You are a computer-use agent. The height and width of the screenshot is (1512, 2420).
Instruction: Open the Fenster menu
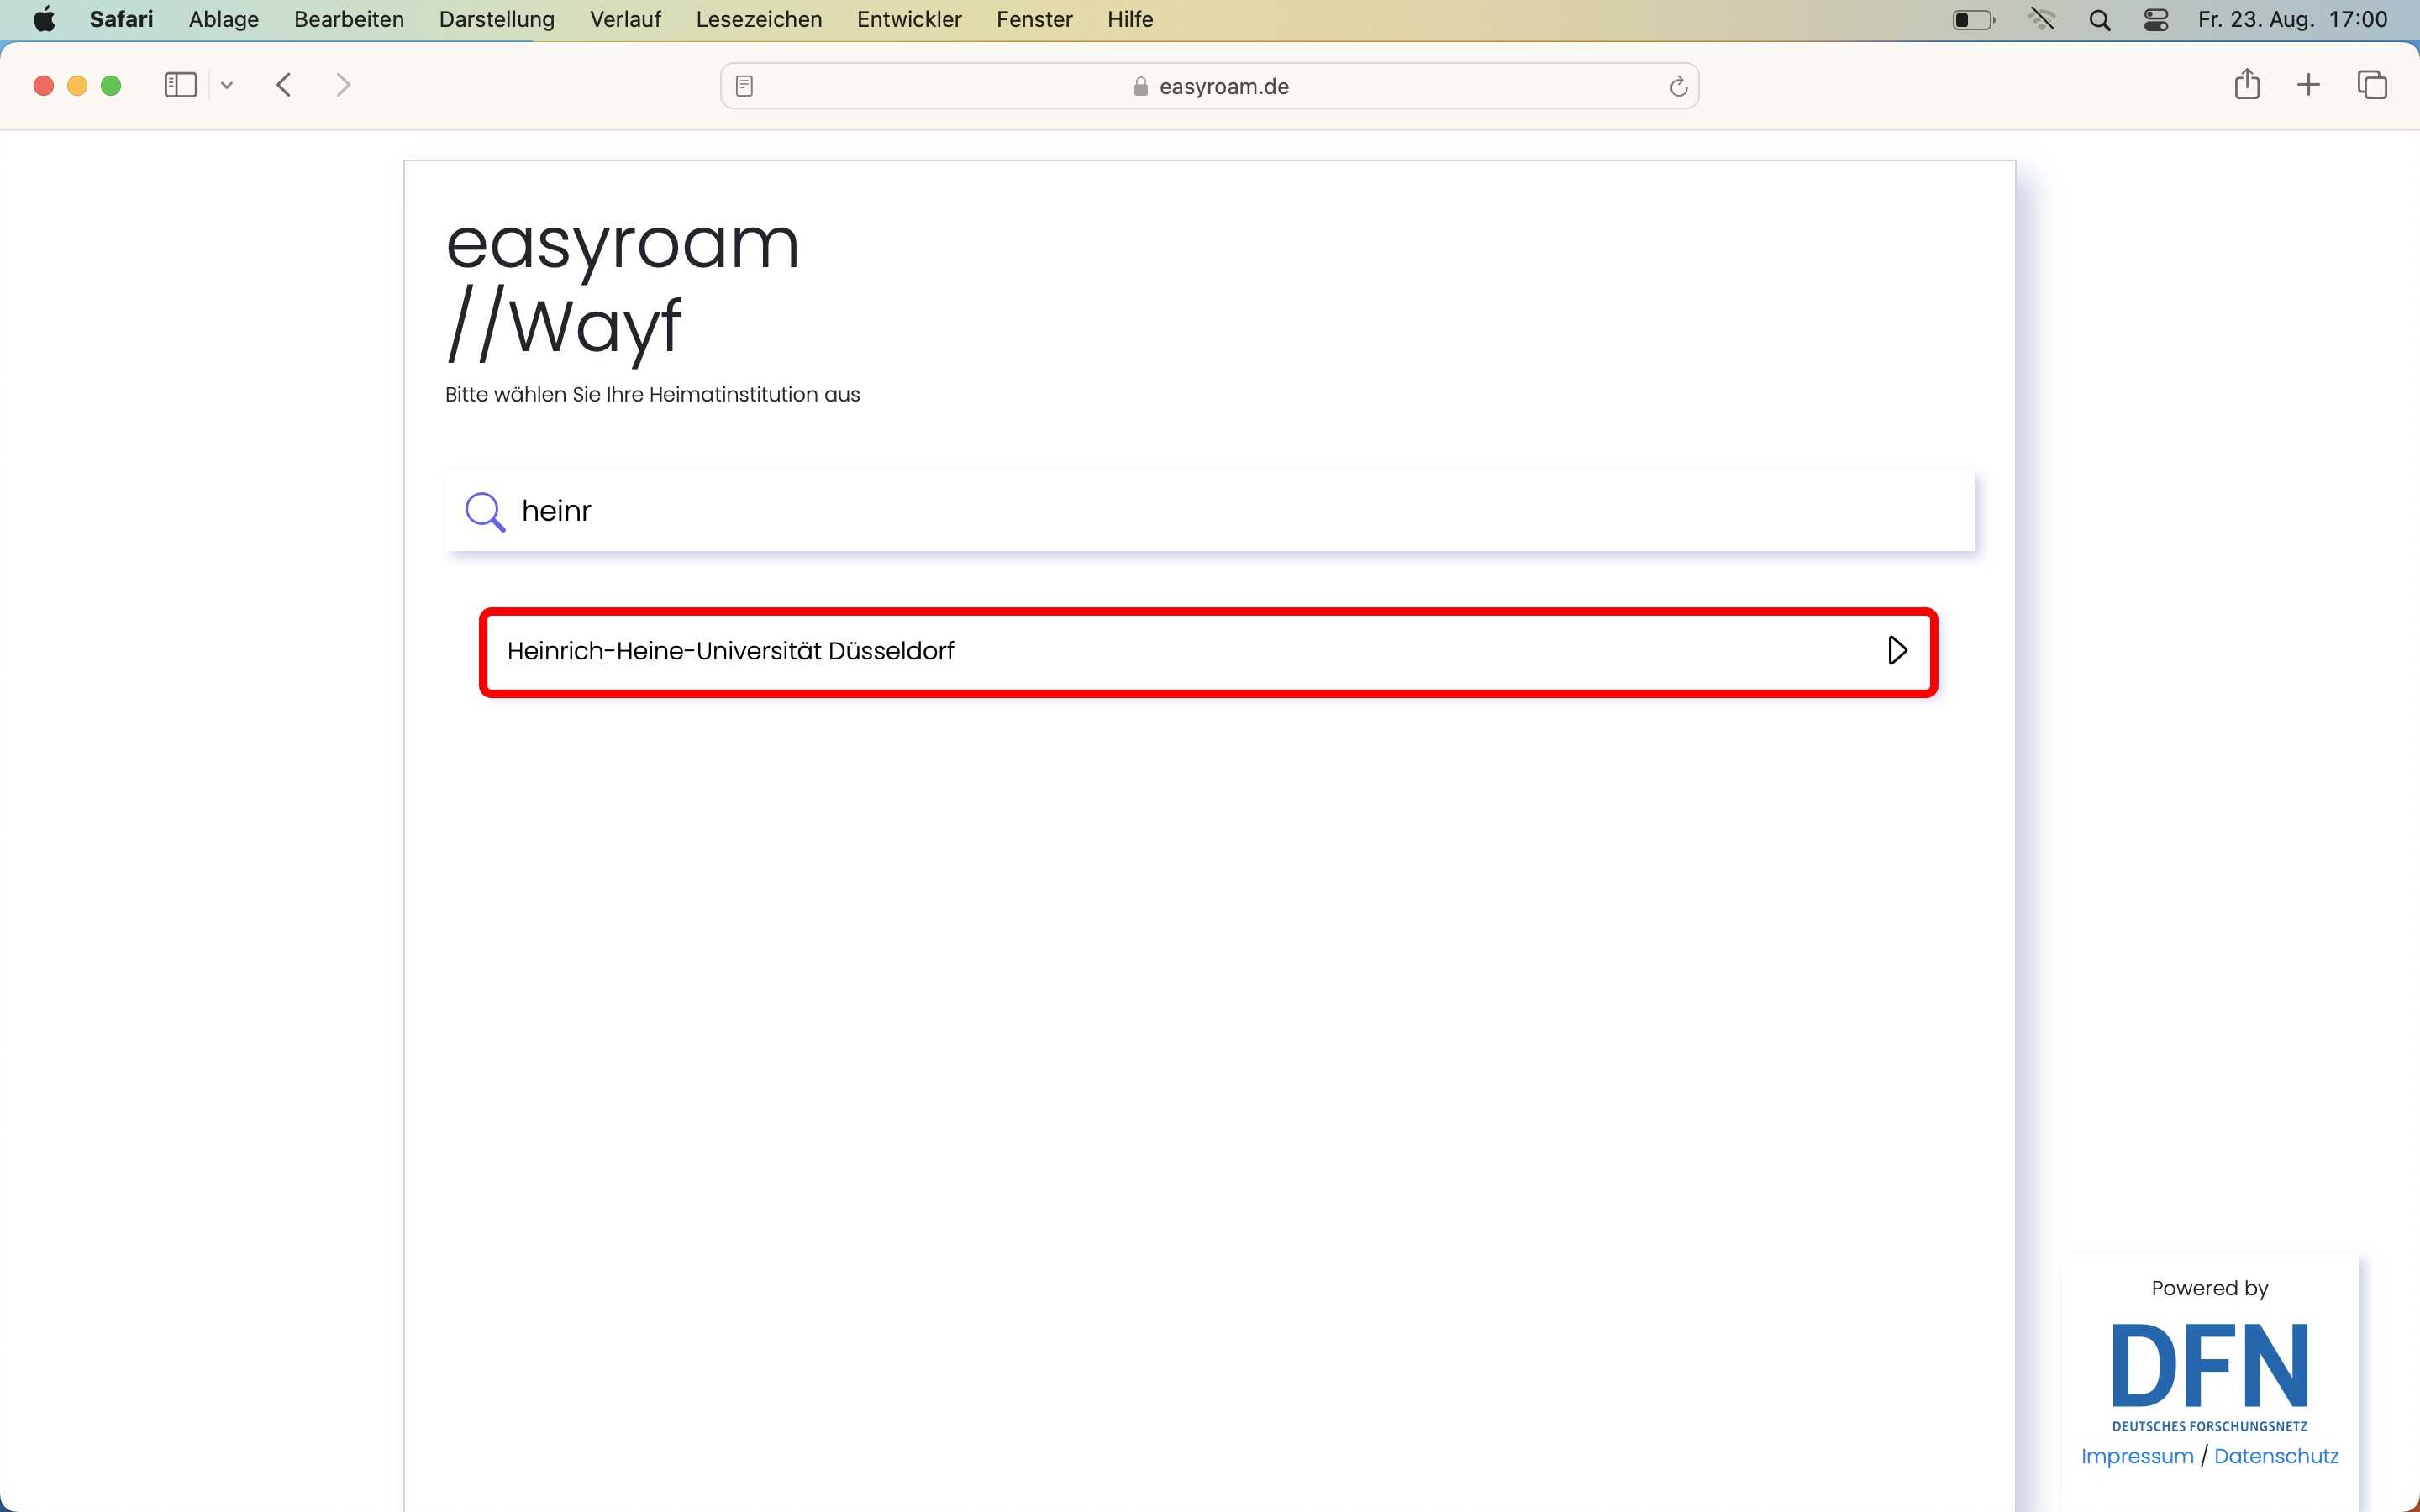tap(1034, 19)
